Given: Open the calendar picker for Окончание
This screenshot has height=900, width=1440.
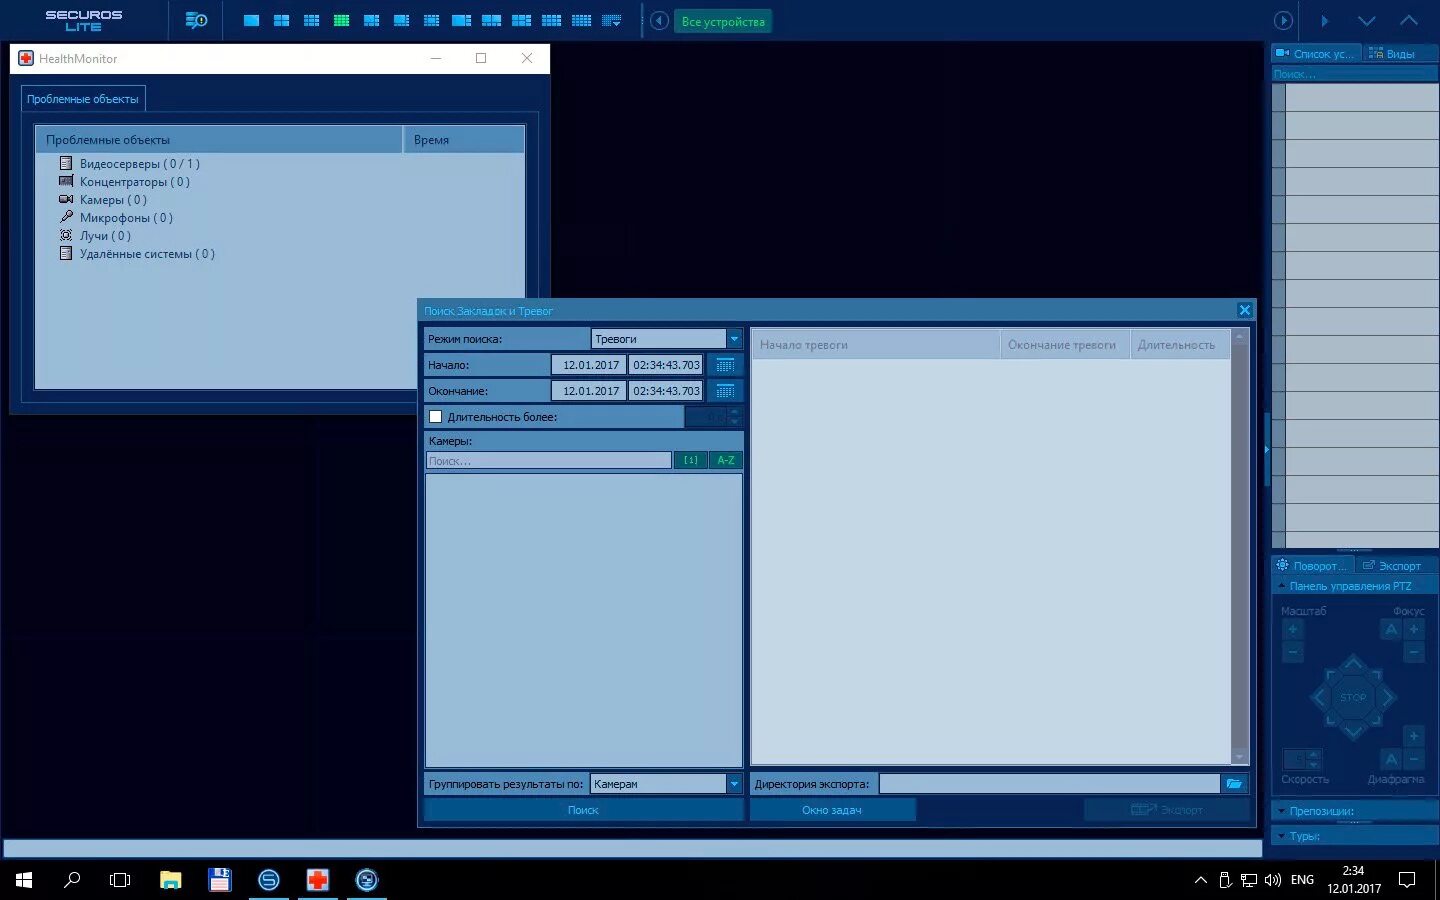Looking at the screenshot, I should tap(725, 391).
